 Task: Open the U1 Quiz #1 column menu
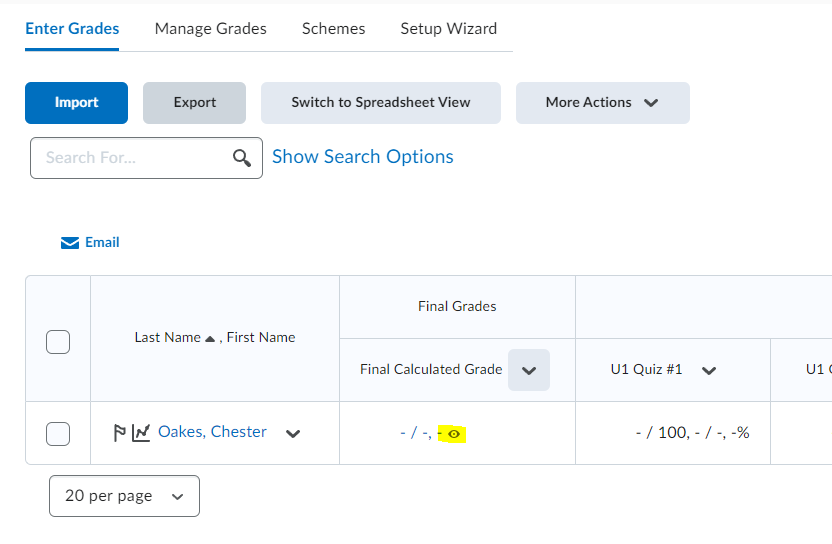(x=709, y=370)
